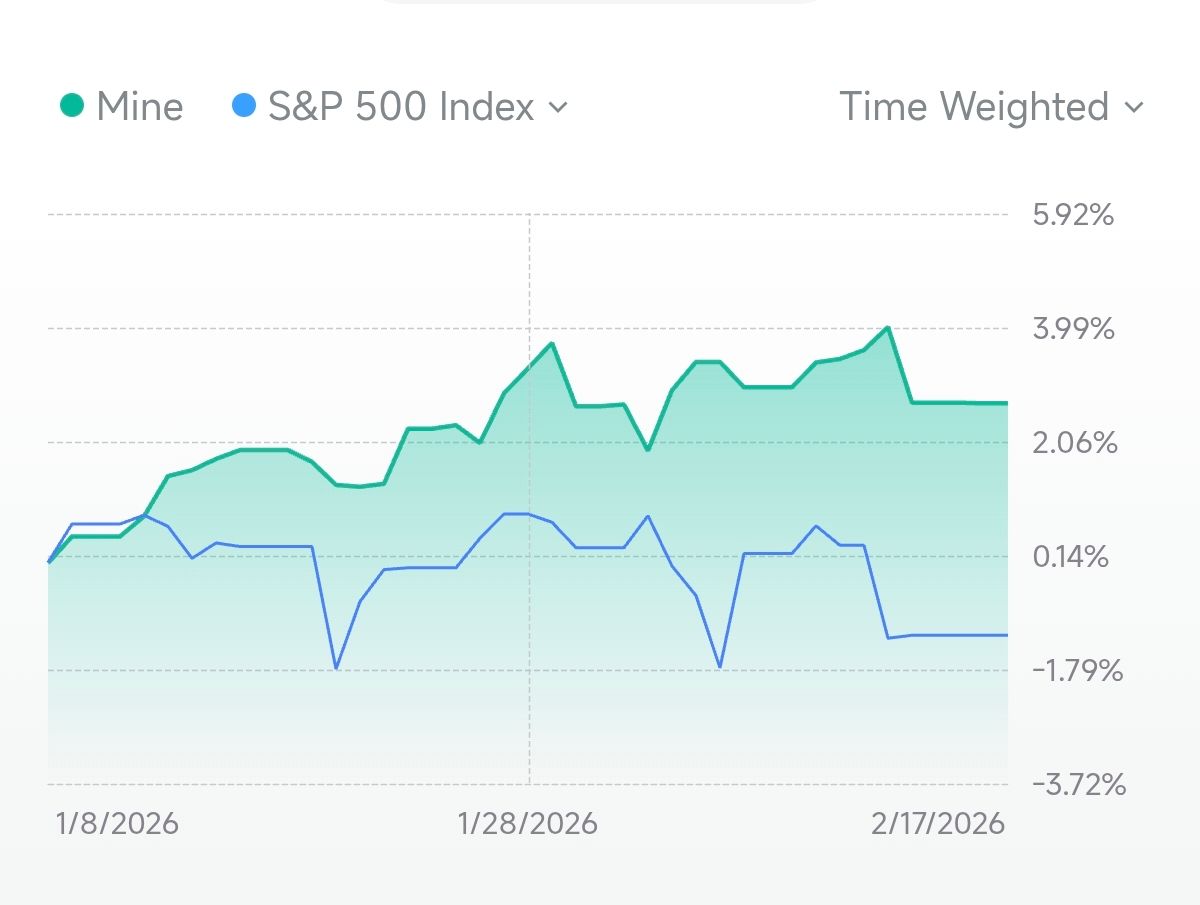Click the green line's highest peak
1200x905 pixels.
pyautogui.click(x=888, y=328)
